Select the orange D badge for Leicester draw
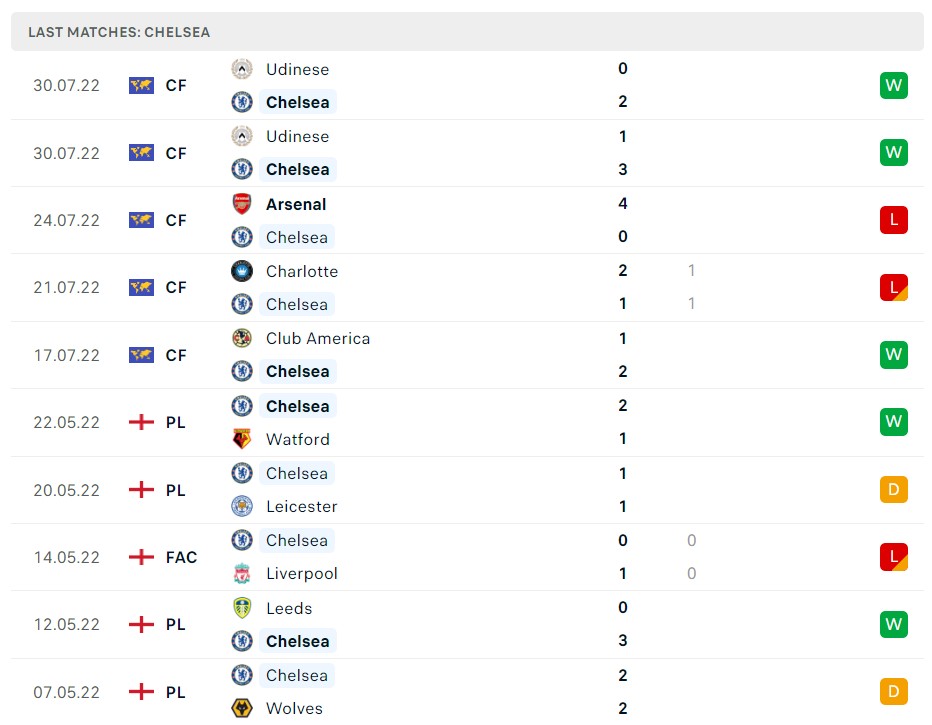Screen dimensions: 932x725 coord(893,489)
